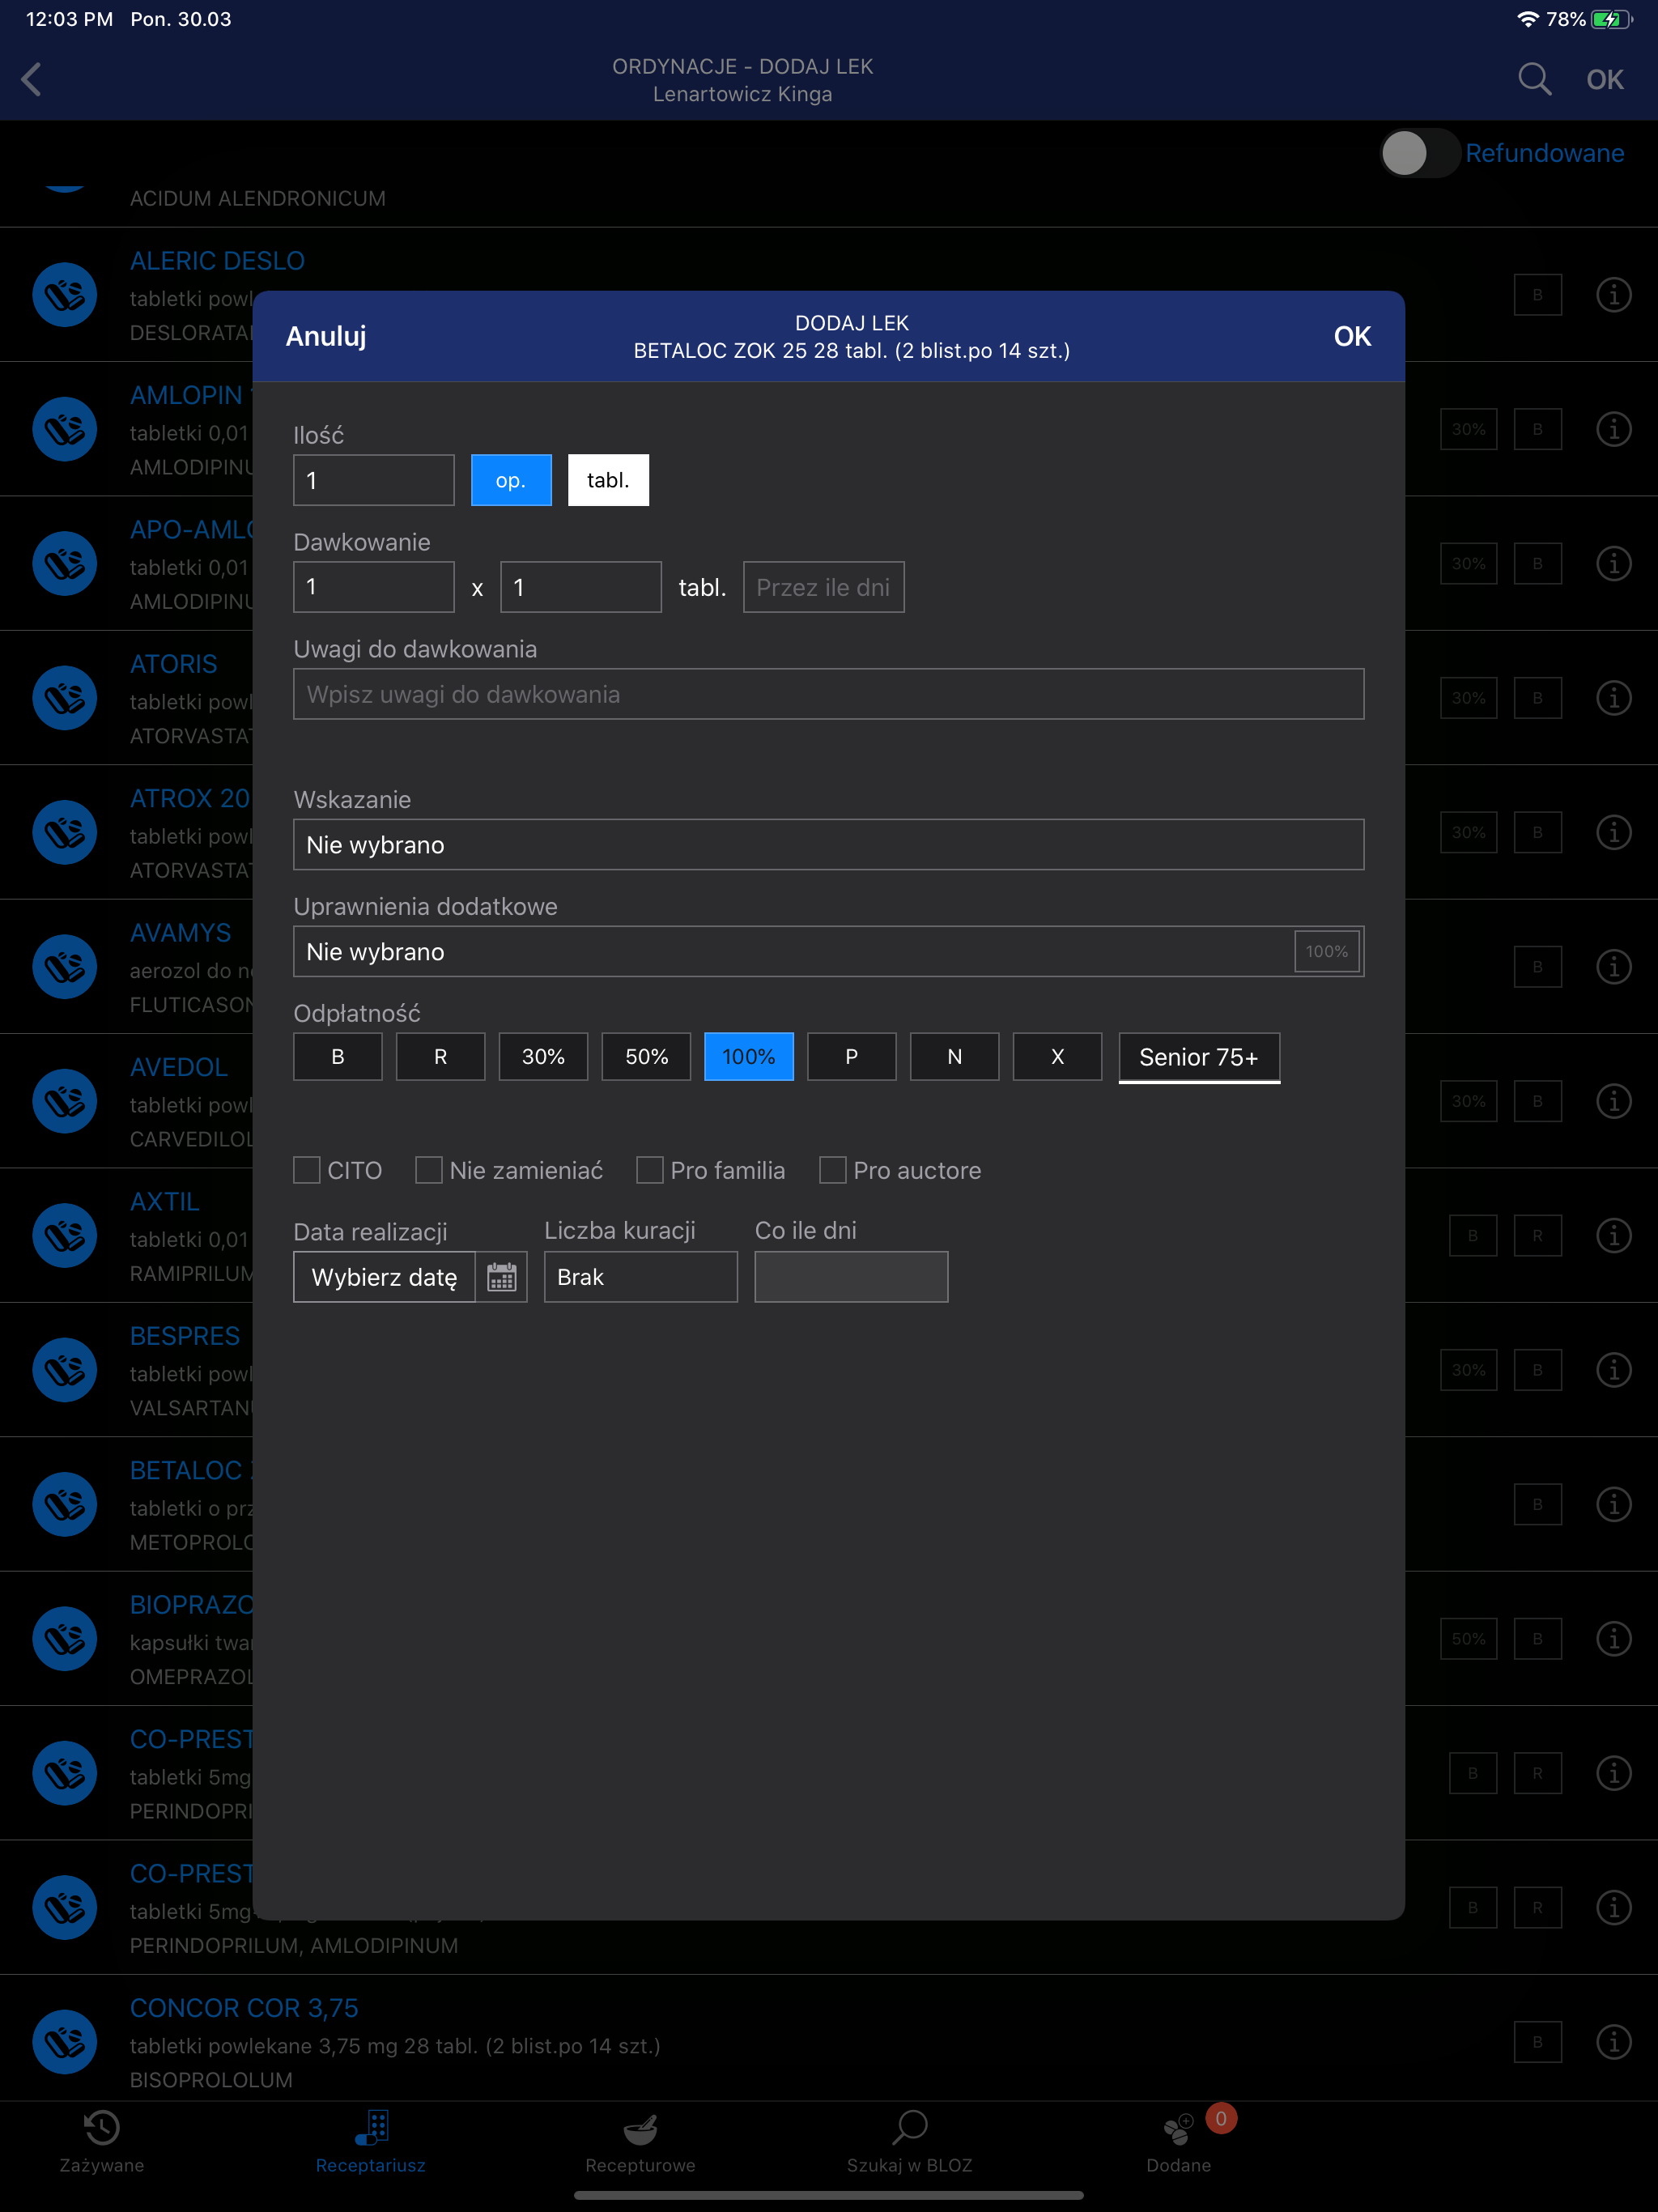
Task: Open the calendar date picker icon
Action: pos(501,1277)
